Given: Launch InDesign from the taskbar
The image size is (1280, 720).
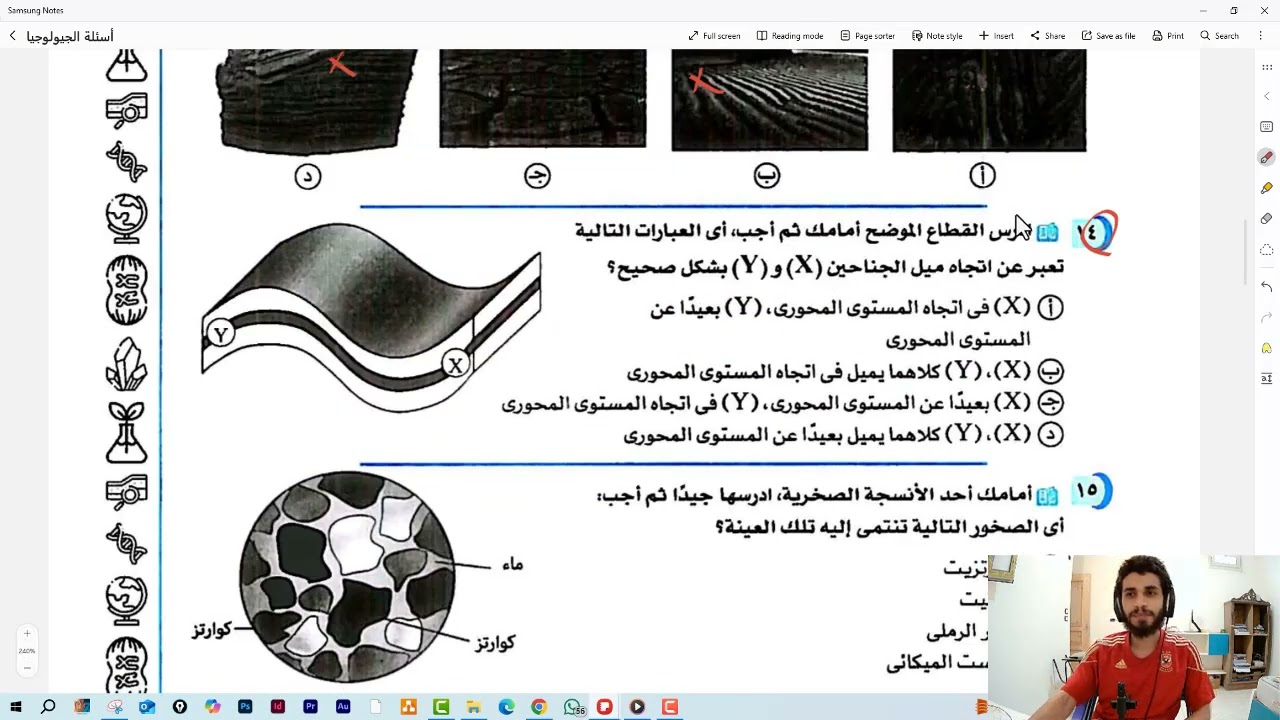Looking at the screenshot, I should pos(278,707).
